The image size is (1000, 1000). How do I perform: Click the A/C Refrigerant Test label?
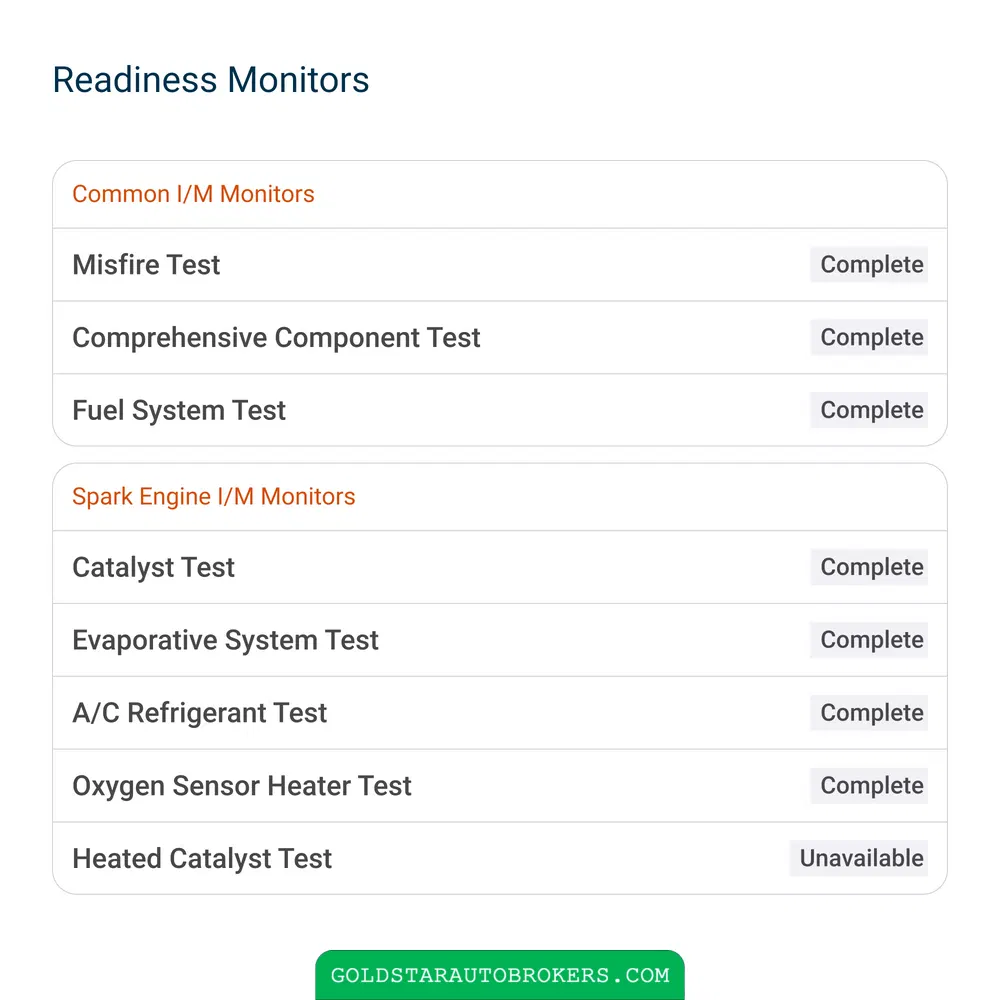[x=200, y=712]
